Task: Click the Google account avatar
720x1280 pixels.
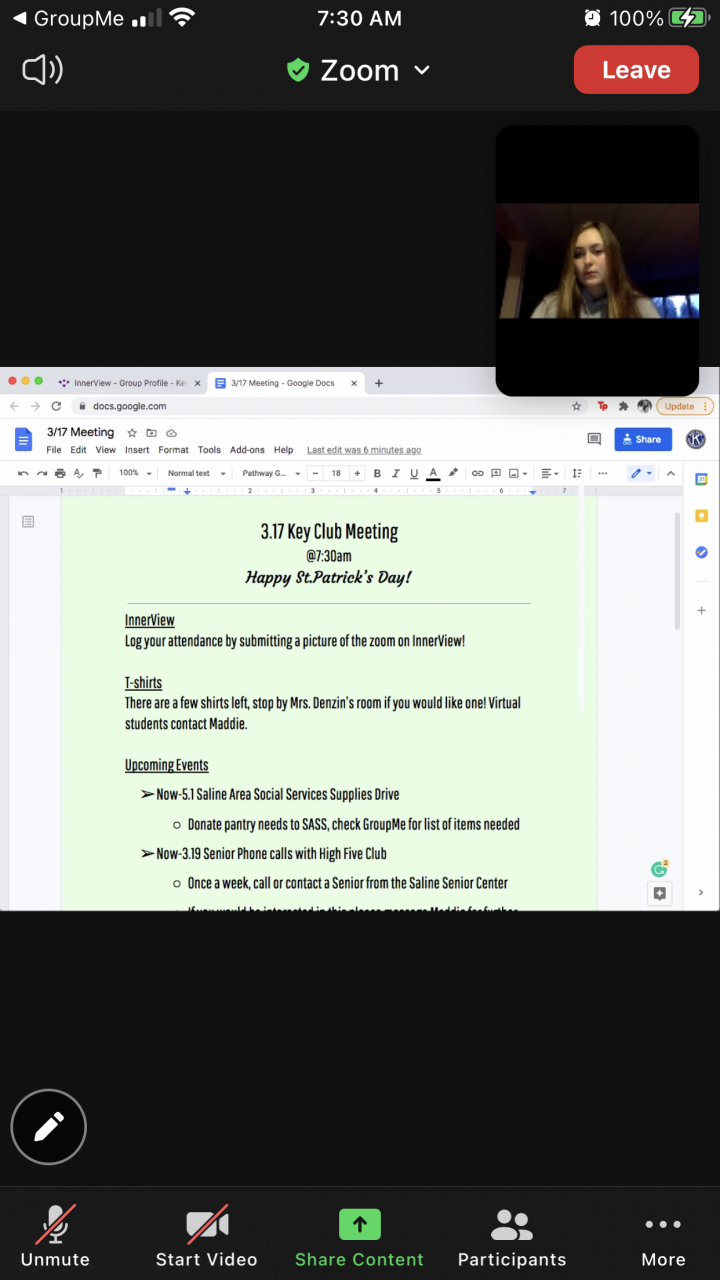Action: tap(696, 439)
